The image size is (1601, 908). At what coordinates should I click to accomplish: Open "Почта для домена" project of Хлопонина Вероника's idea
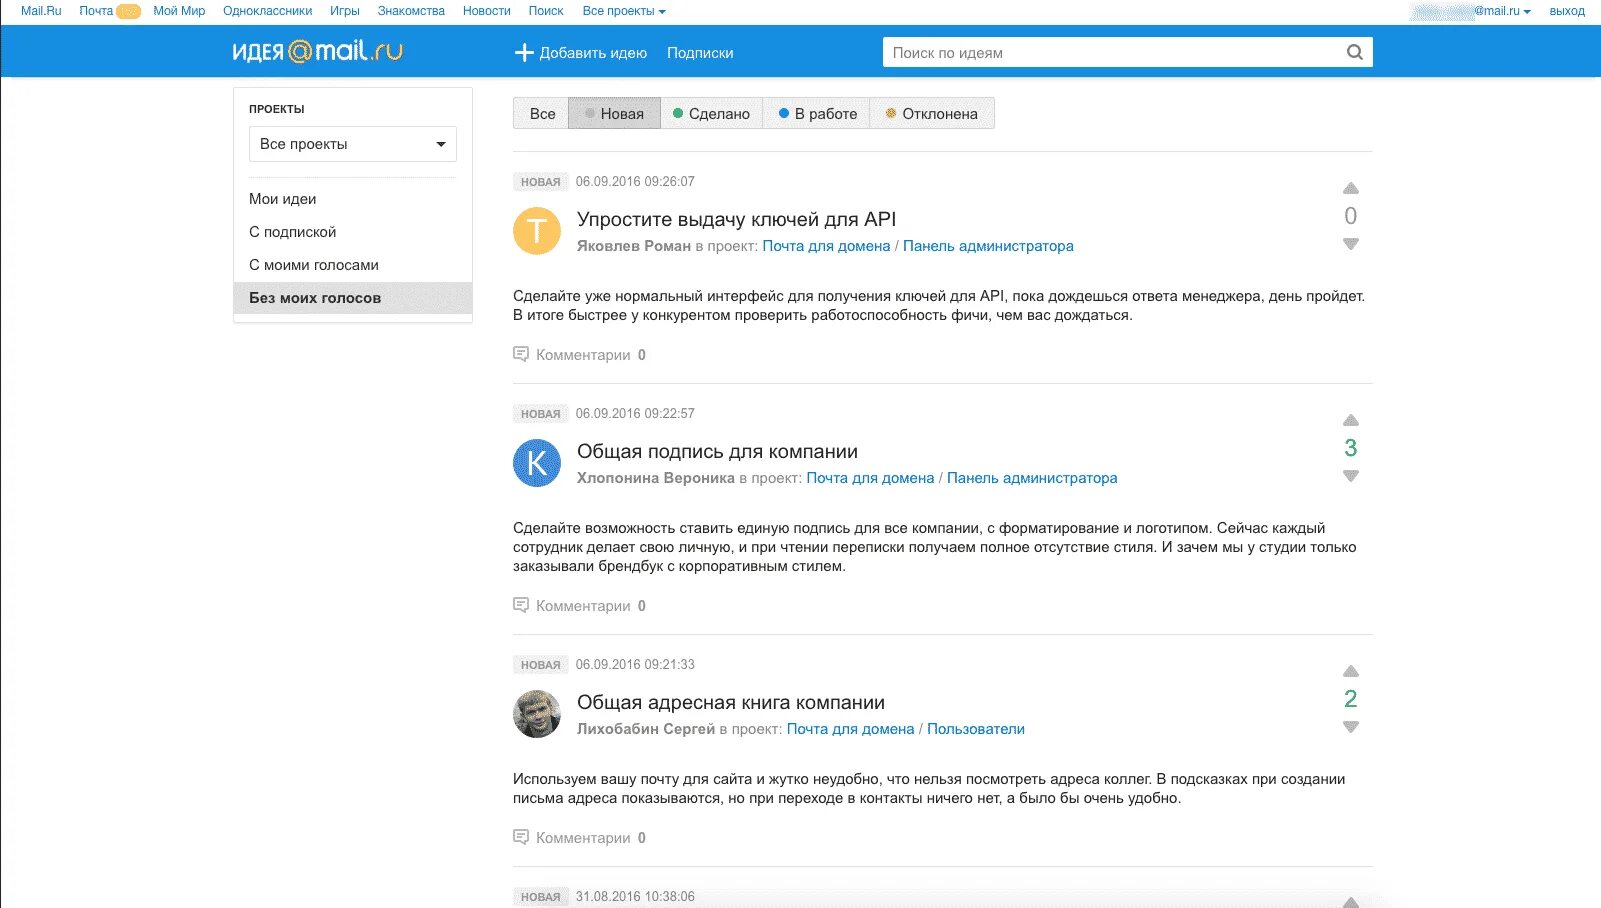click(870, 478)
